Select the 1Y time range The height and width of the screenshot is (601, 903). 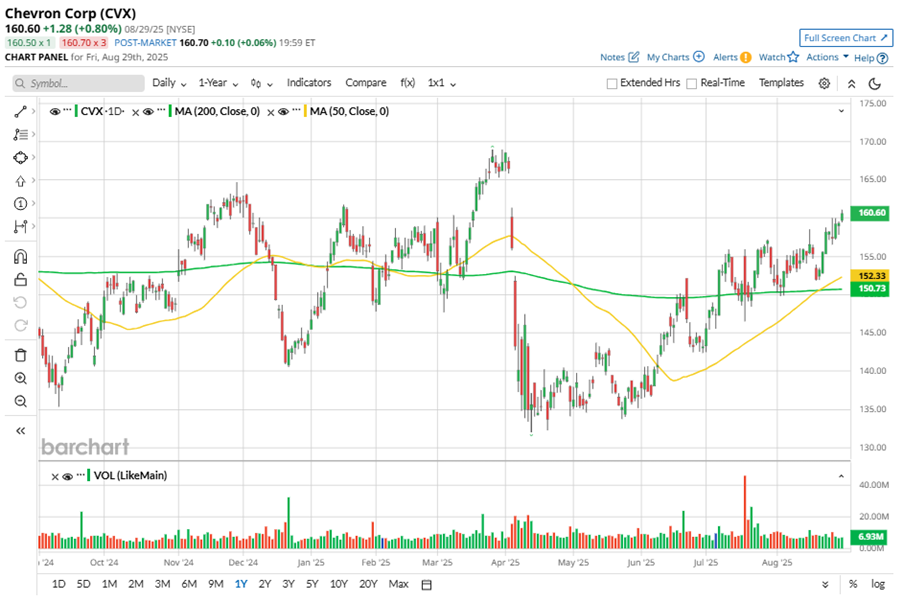pyautogui.click(x=241, y=584)
